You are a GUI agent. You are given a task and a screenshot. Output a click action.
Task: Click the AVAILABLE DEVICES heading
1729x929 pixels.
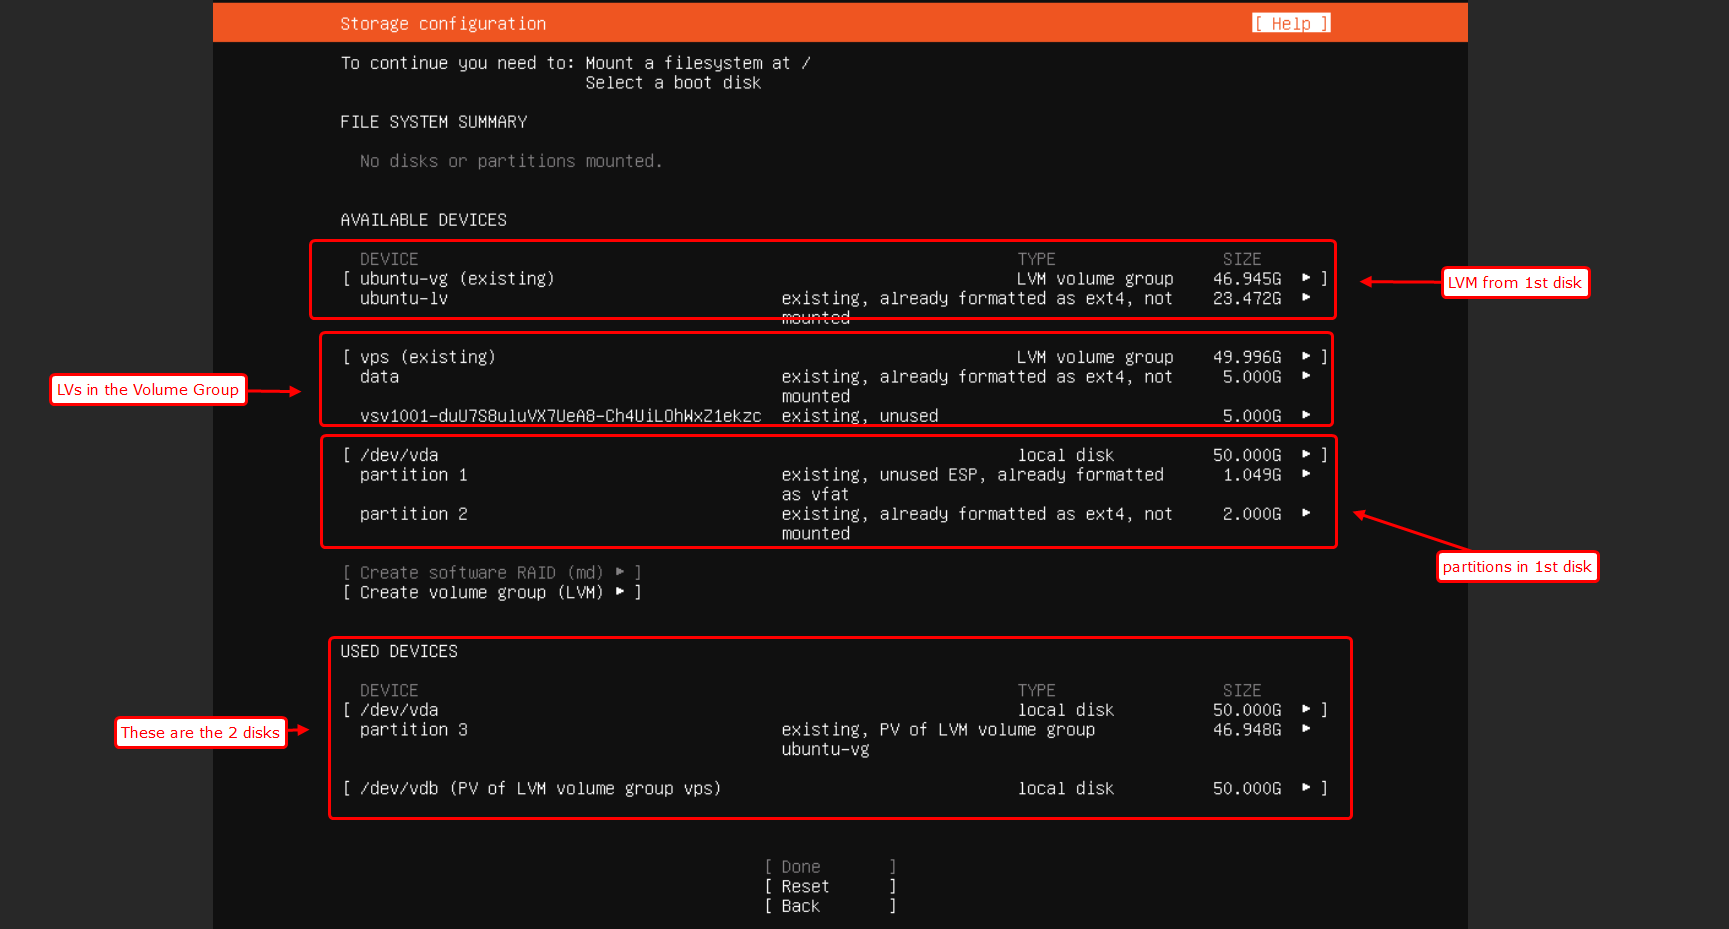pyautogui.click(x=423, y=220)
